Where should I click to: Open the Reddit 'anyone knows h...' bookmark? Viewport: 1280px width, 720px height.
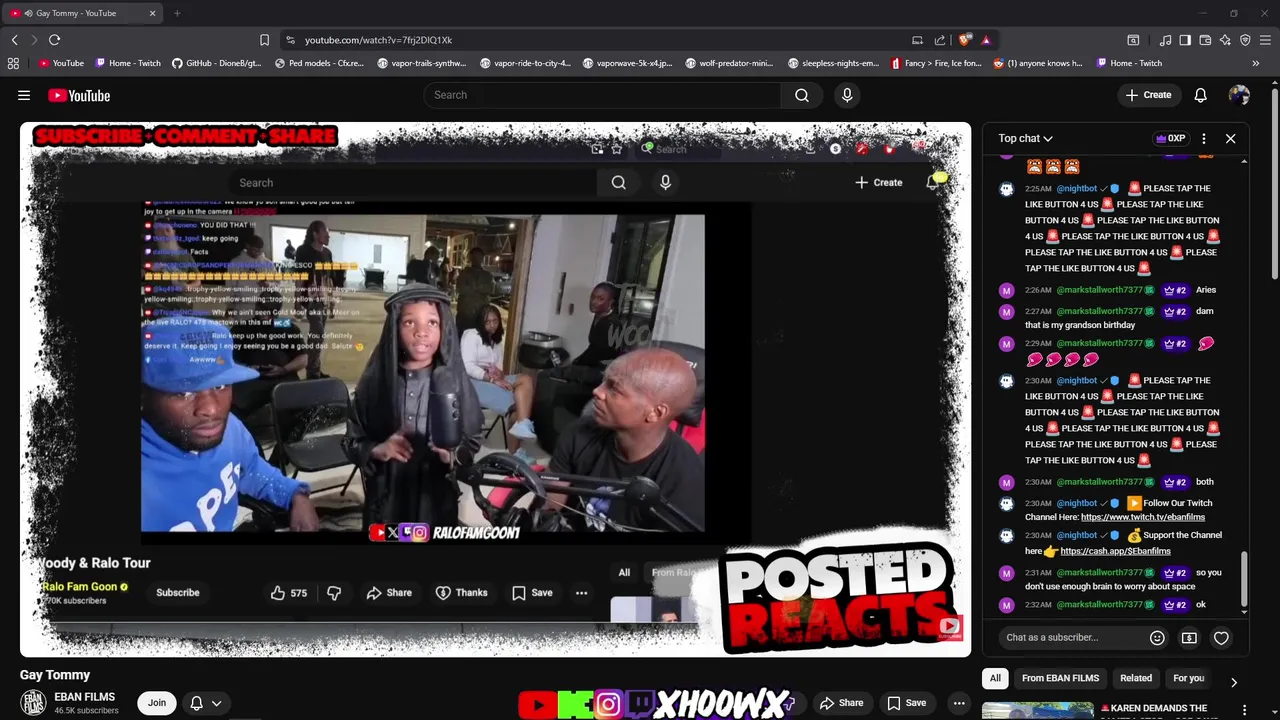[1038, 63]
